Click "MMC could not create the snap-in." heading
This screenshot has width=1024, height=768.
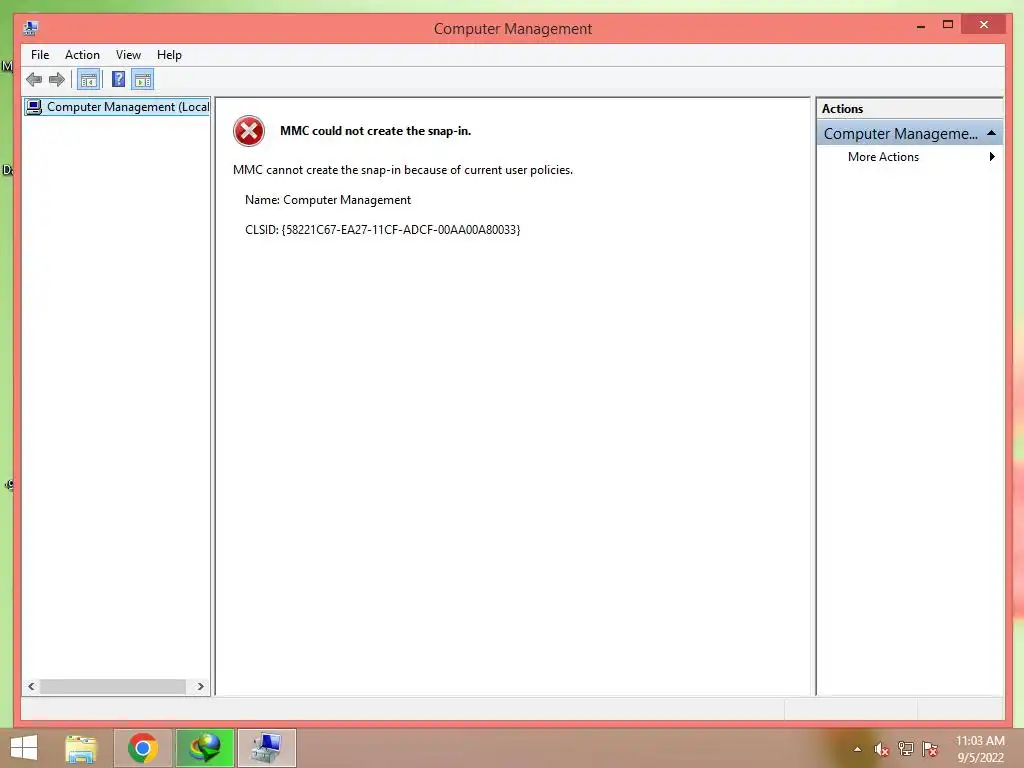(376, 131)
